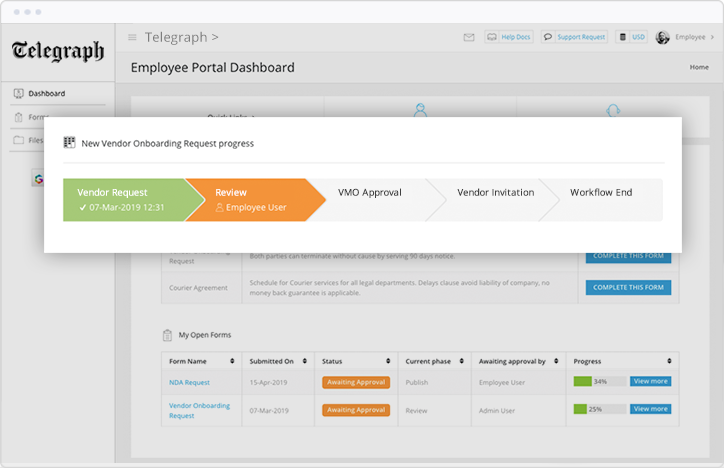Click the 34% progress bar for NDA Request
Viewport: 724px width, 468px height.
[x=598, y=381]
